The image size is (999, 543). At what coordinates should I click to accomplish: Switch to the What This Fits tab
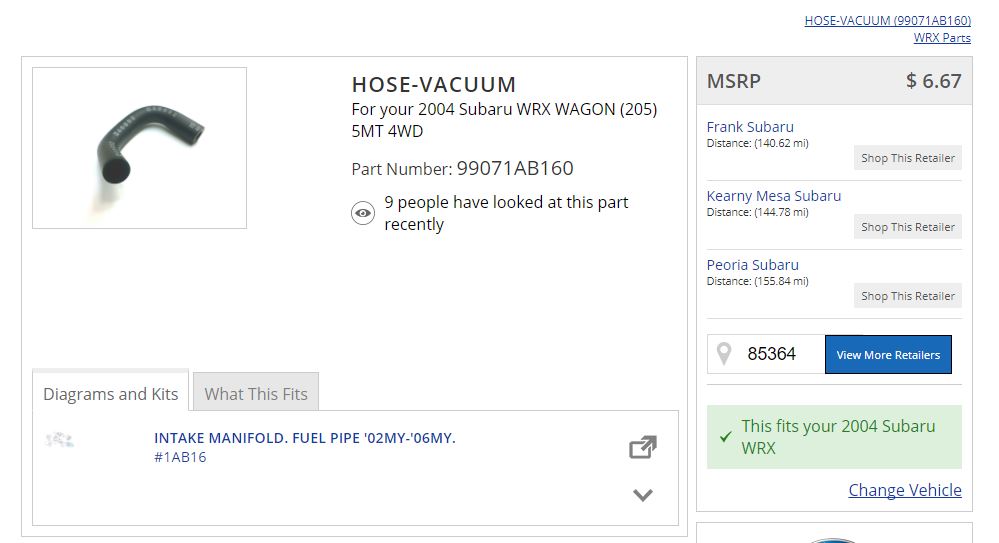tap(256, 393)
